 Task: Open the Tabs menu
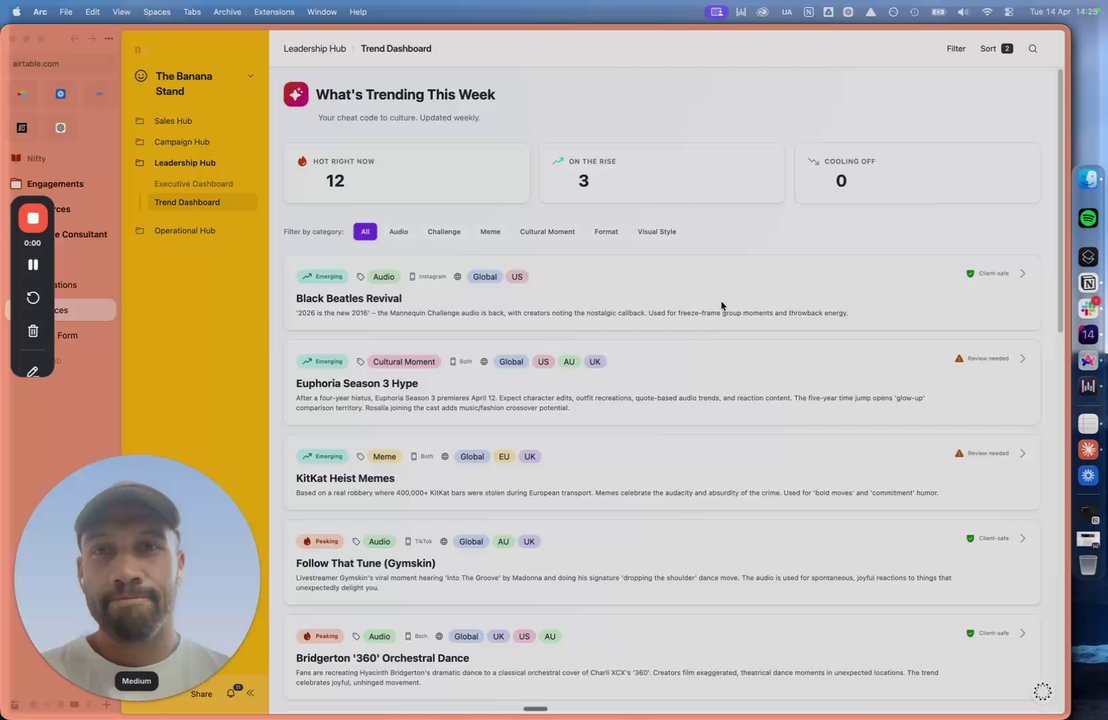click(191, 12)
